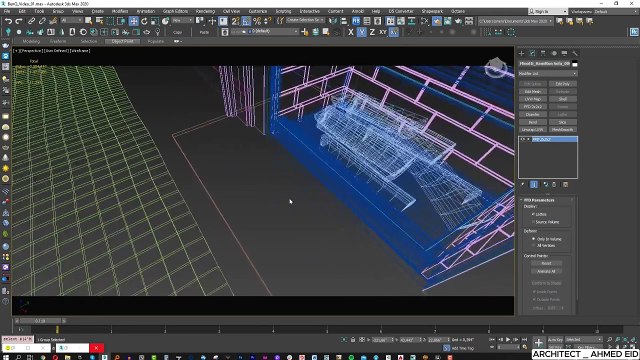Open the Motion command panel tab
Viewport: 640px width, 360px height.
pos(553,53)
